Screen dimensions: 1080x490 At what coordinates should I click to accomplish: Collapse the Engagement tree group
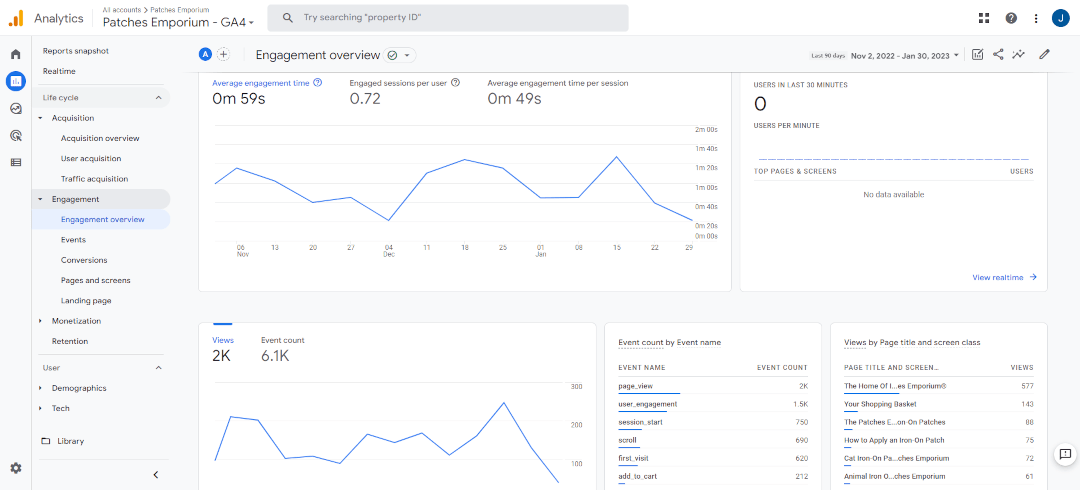(41, 199)
